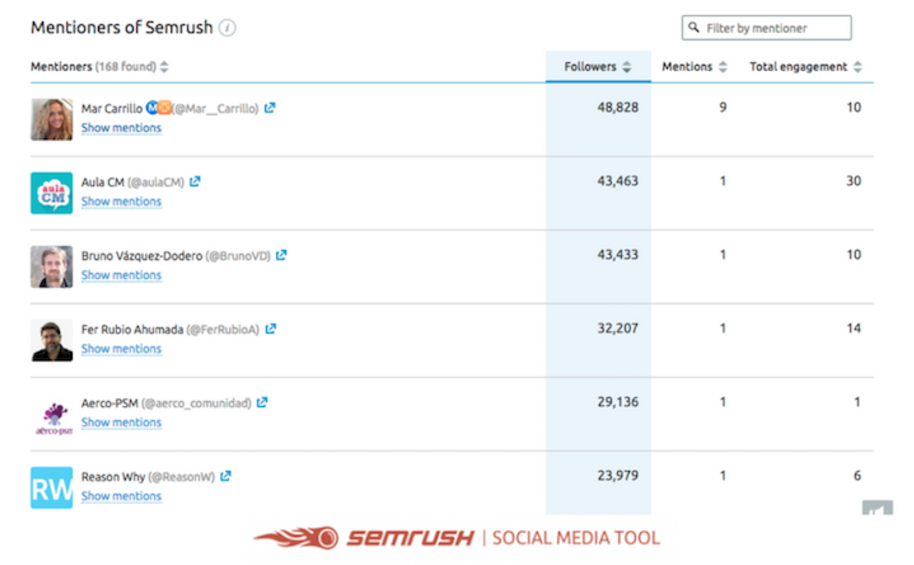Show mentions for Bruno Vázquez-Dodero
This screenshot has height=565, width=914.
121,275
